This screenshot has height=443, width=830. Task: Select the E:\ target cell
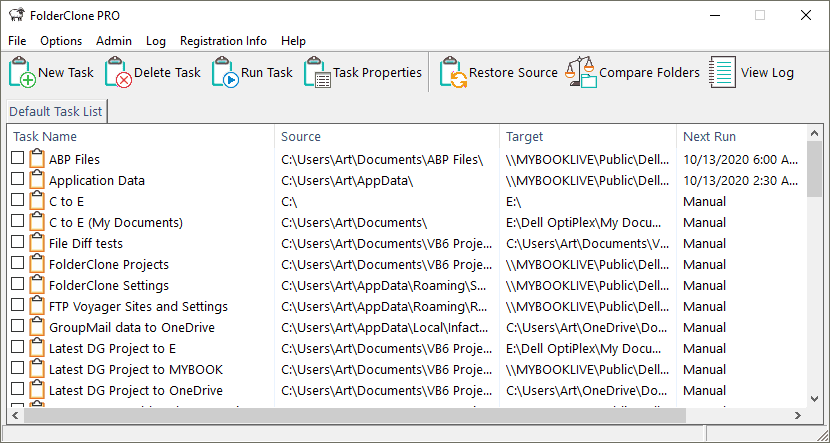[514, 202]
